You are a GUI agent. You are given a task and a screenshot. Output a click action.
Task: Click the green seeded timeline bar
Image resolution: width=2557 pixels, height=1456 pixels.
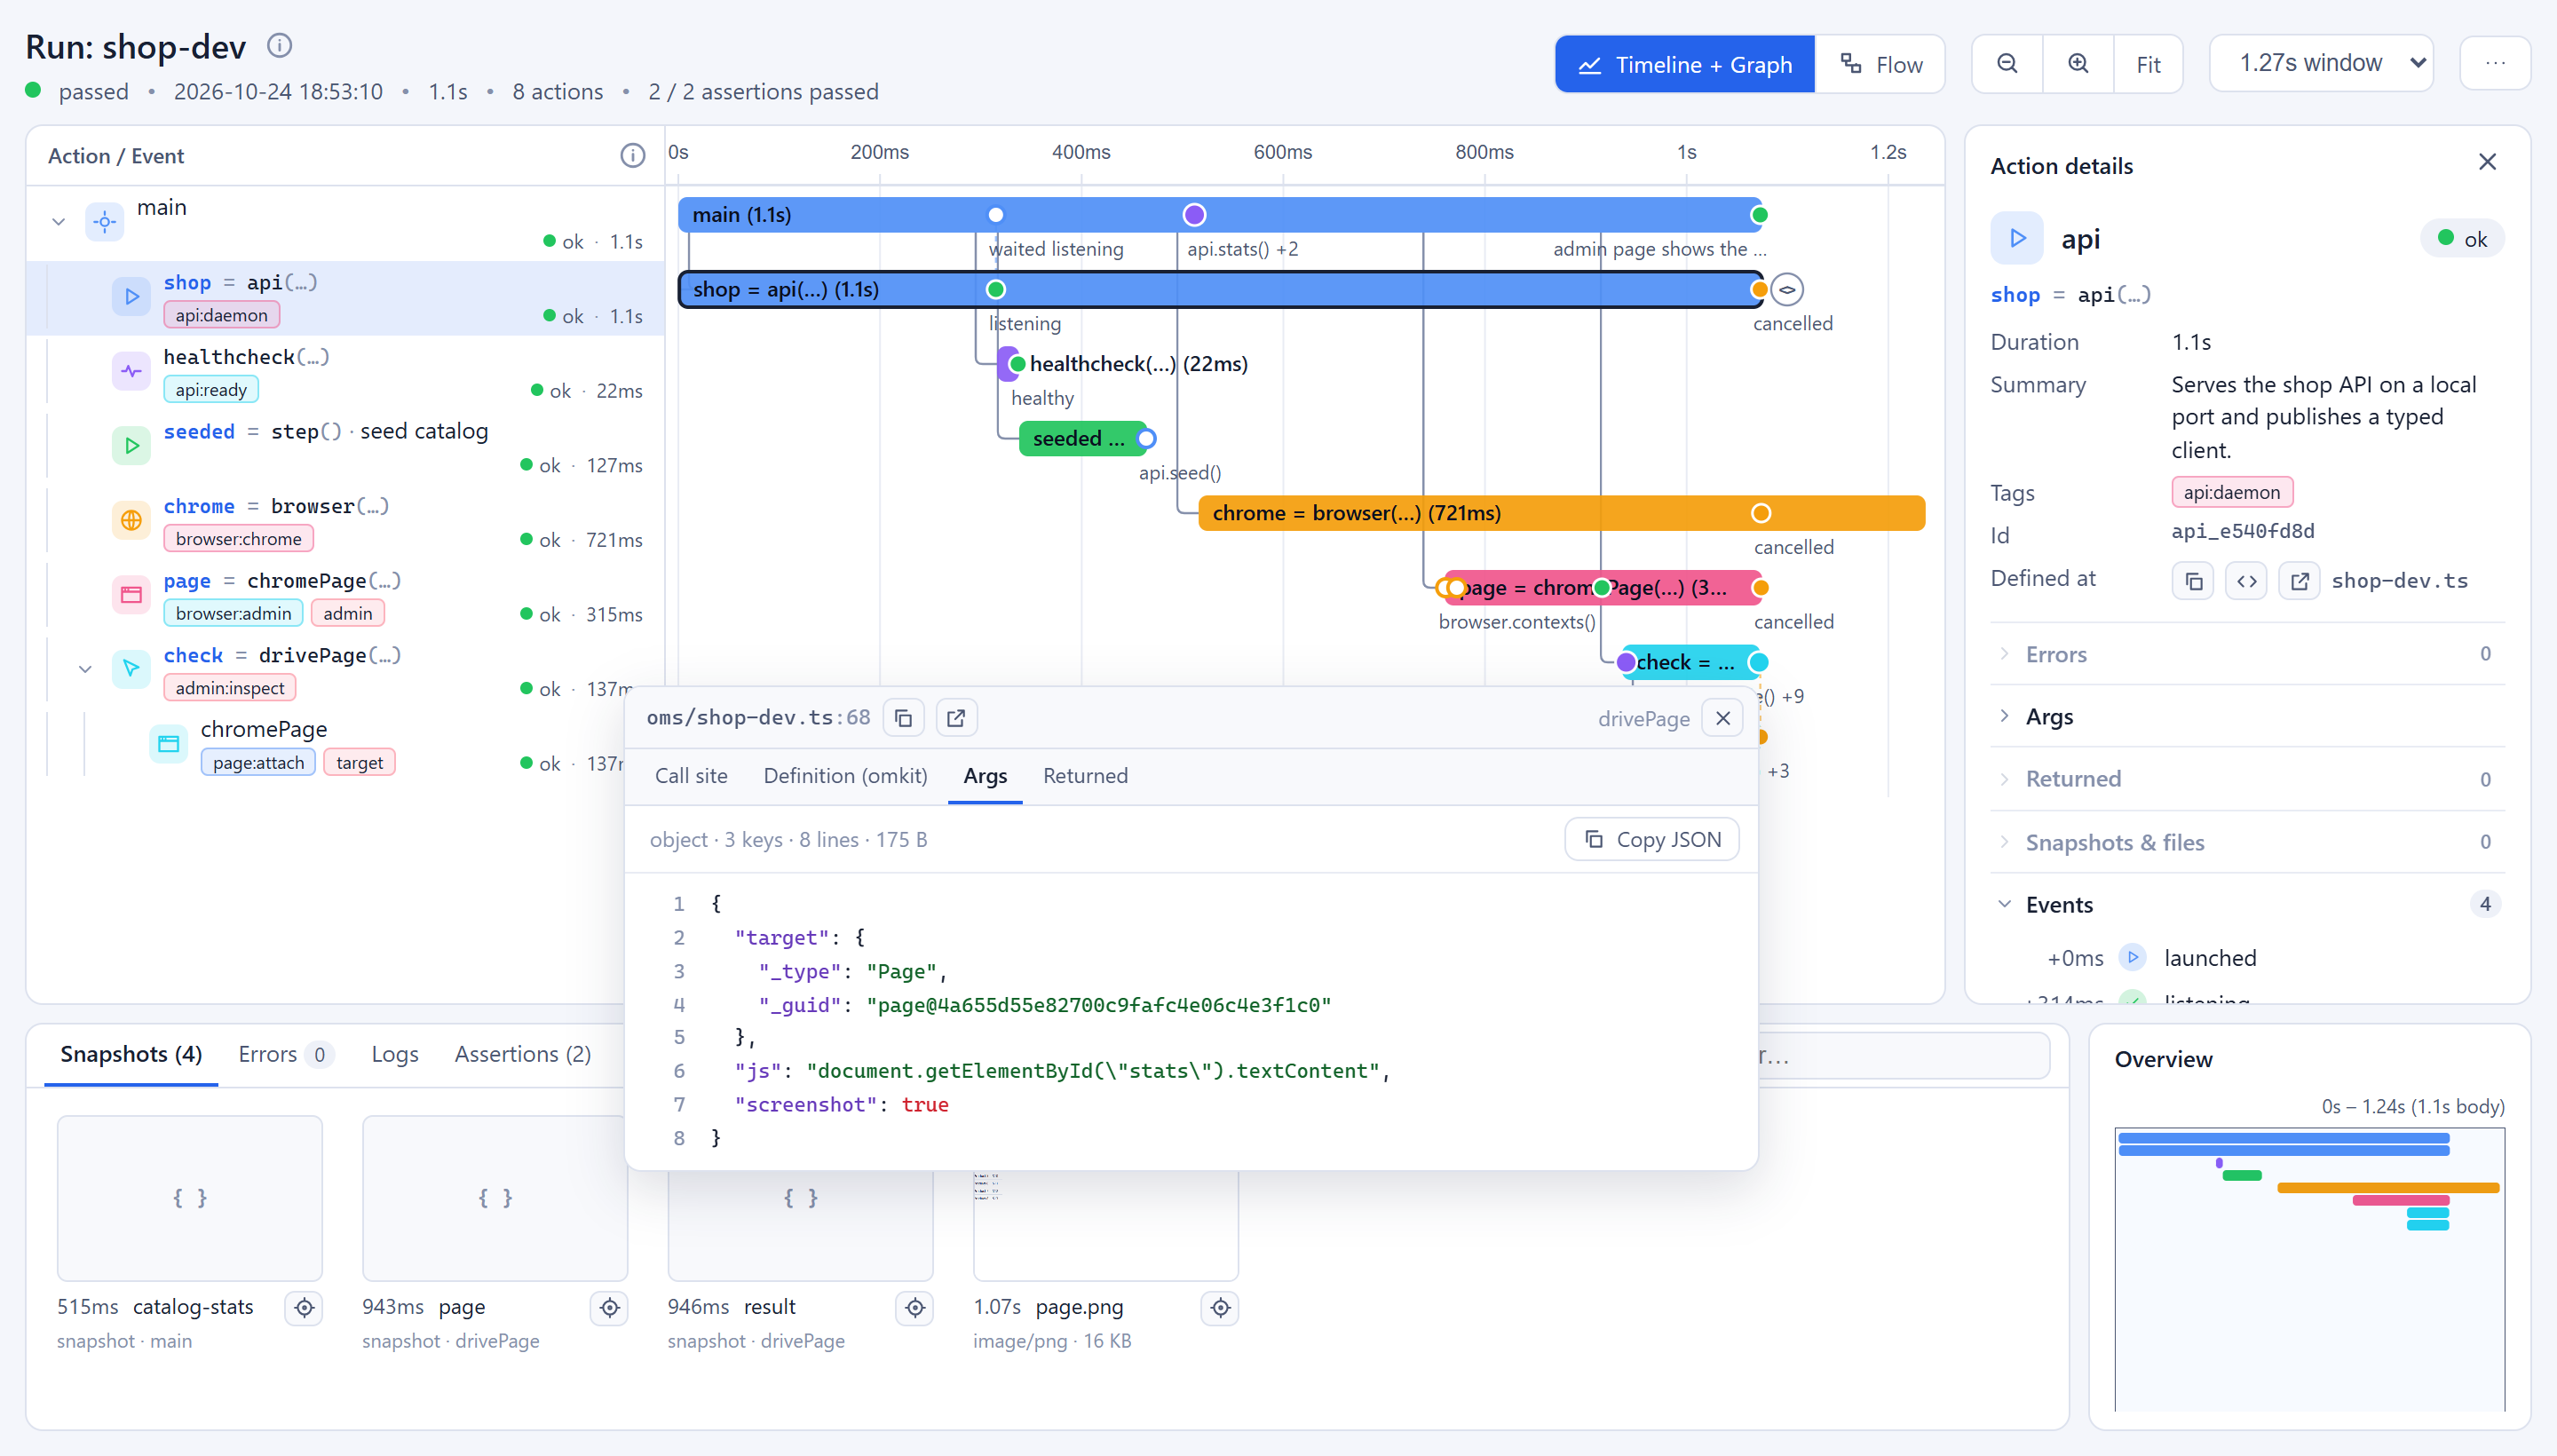pos(1082,438)
